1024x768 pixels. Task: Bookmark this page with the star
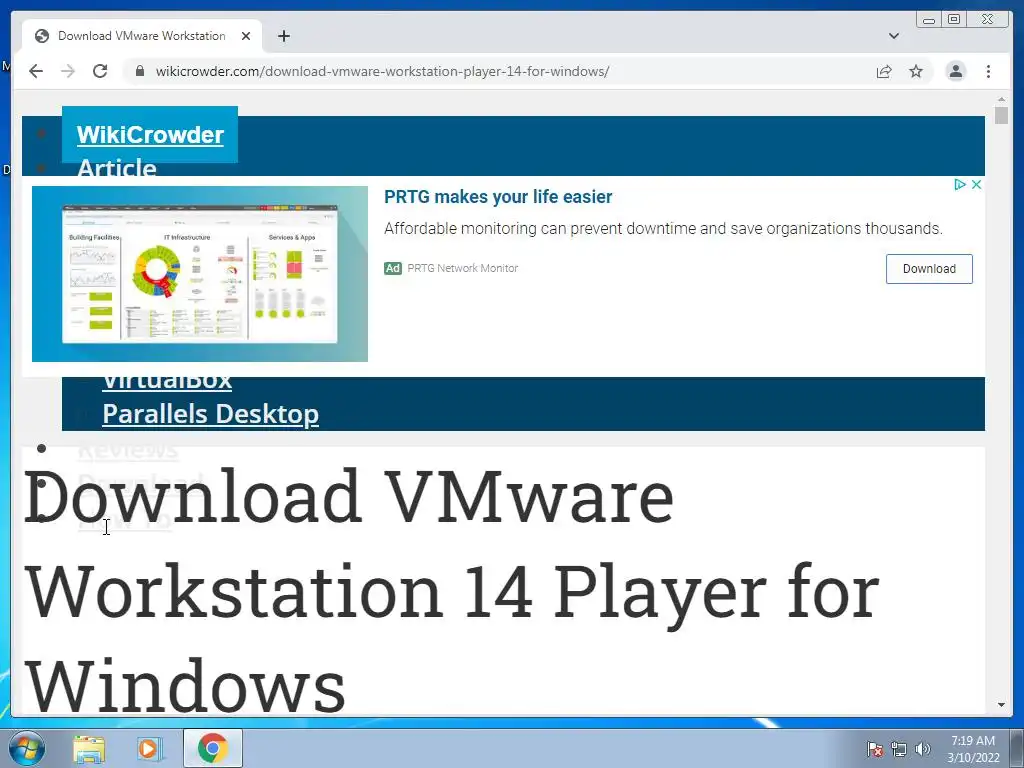point(916,71)
